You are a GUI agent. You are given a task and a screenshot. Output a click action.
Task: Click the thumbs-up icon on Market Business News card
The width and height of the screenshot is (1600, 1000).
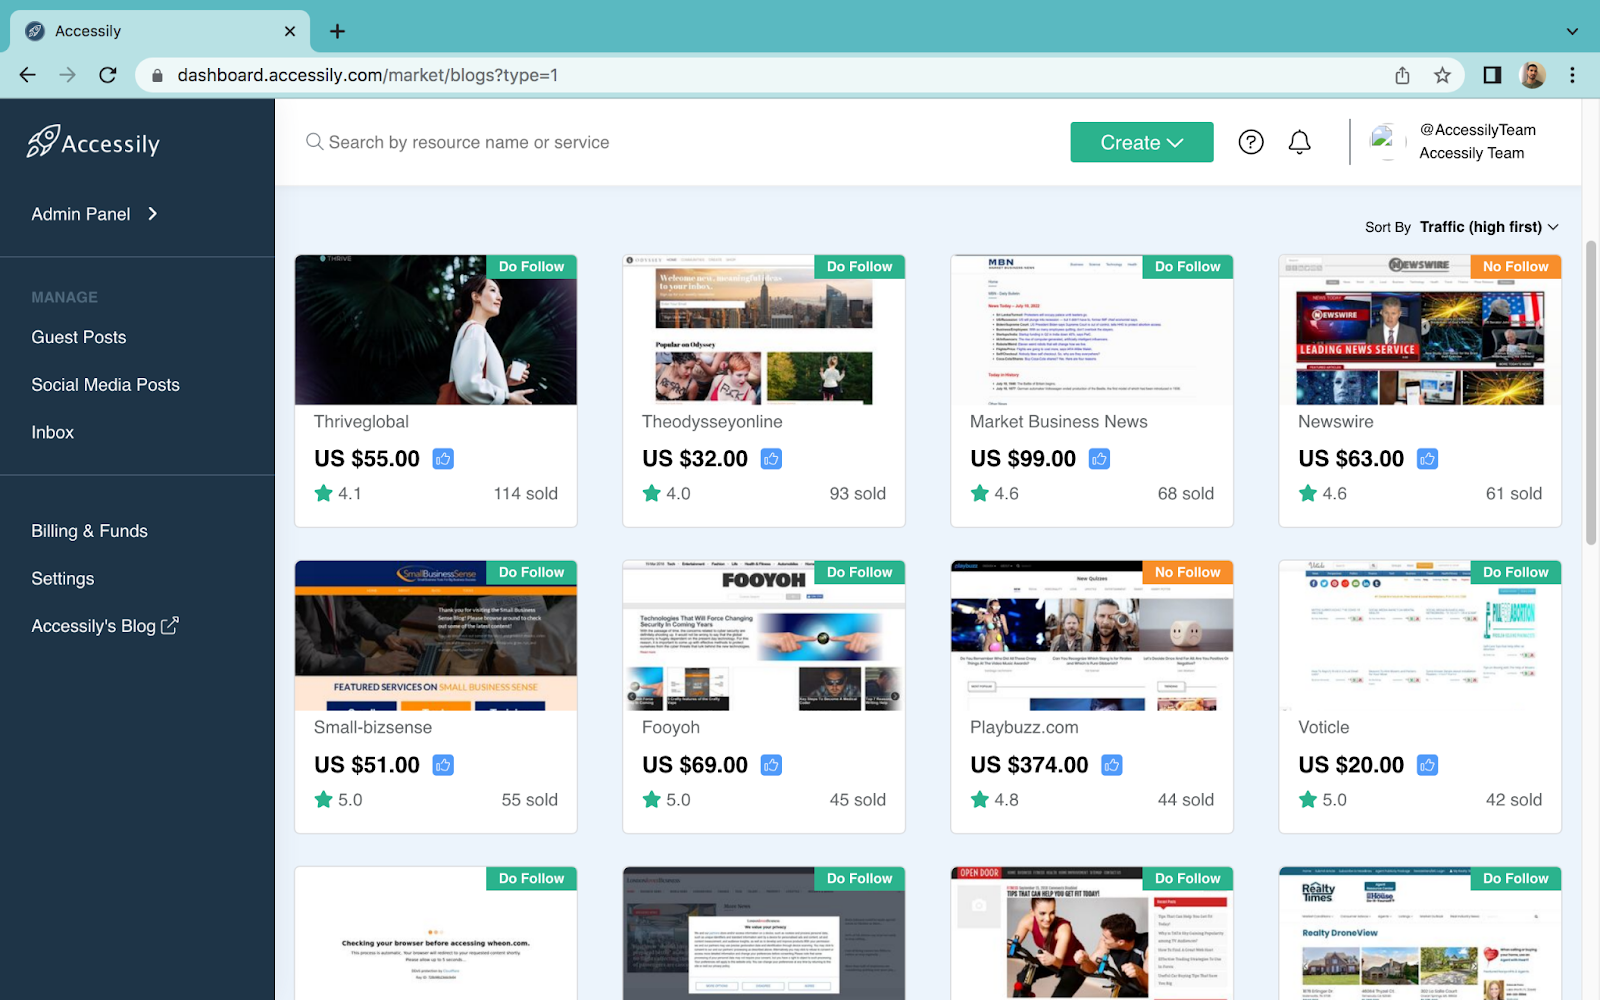click(1099, 459)
